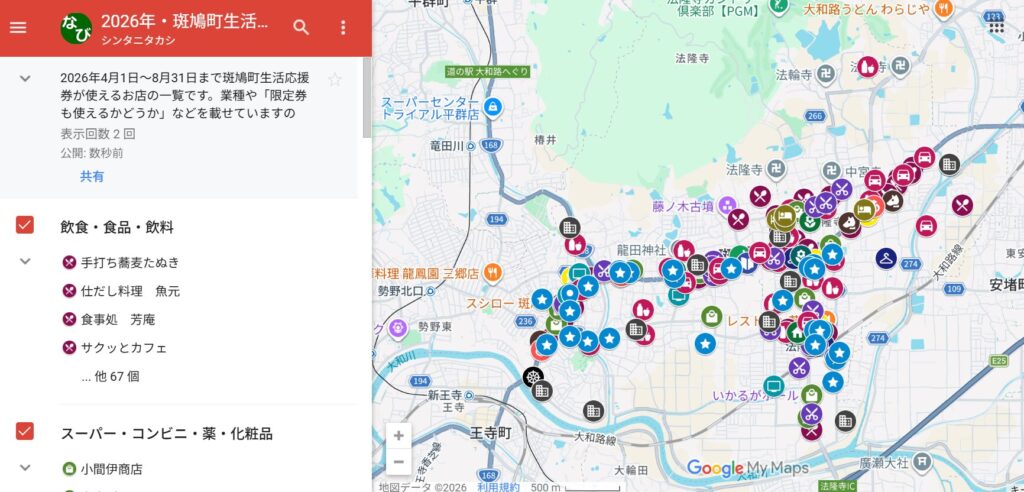Open the three-dot more options menu
1024x492 pixels.
(344, 27)
